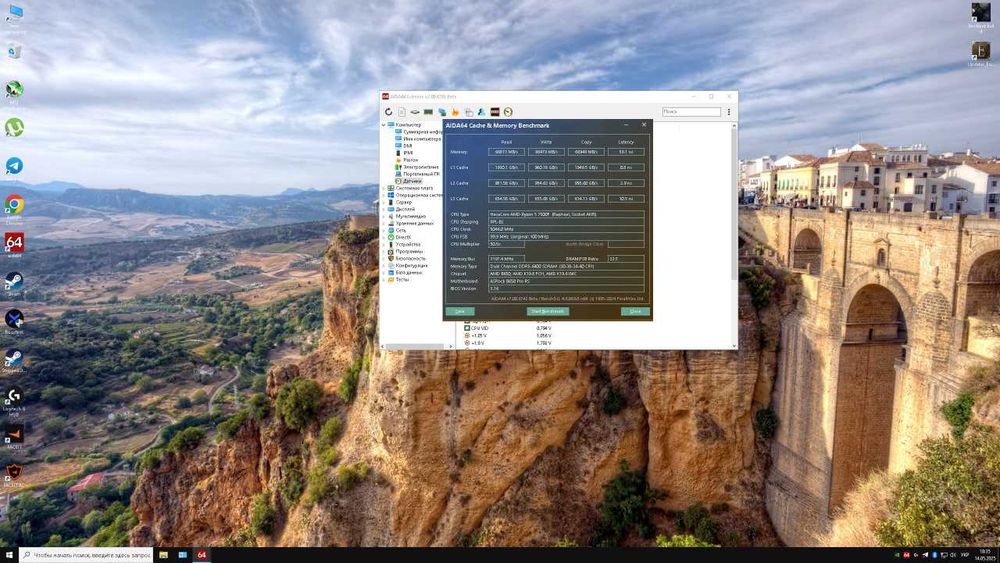This screenshot has width=1000, height=563.
Task: Expand the Мультимедиа tree node
Action: pos(384,216)
